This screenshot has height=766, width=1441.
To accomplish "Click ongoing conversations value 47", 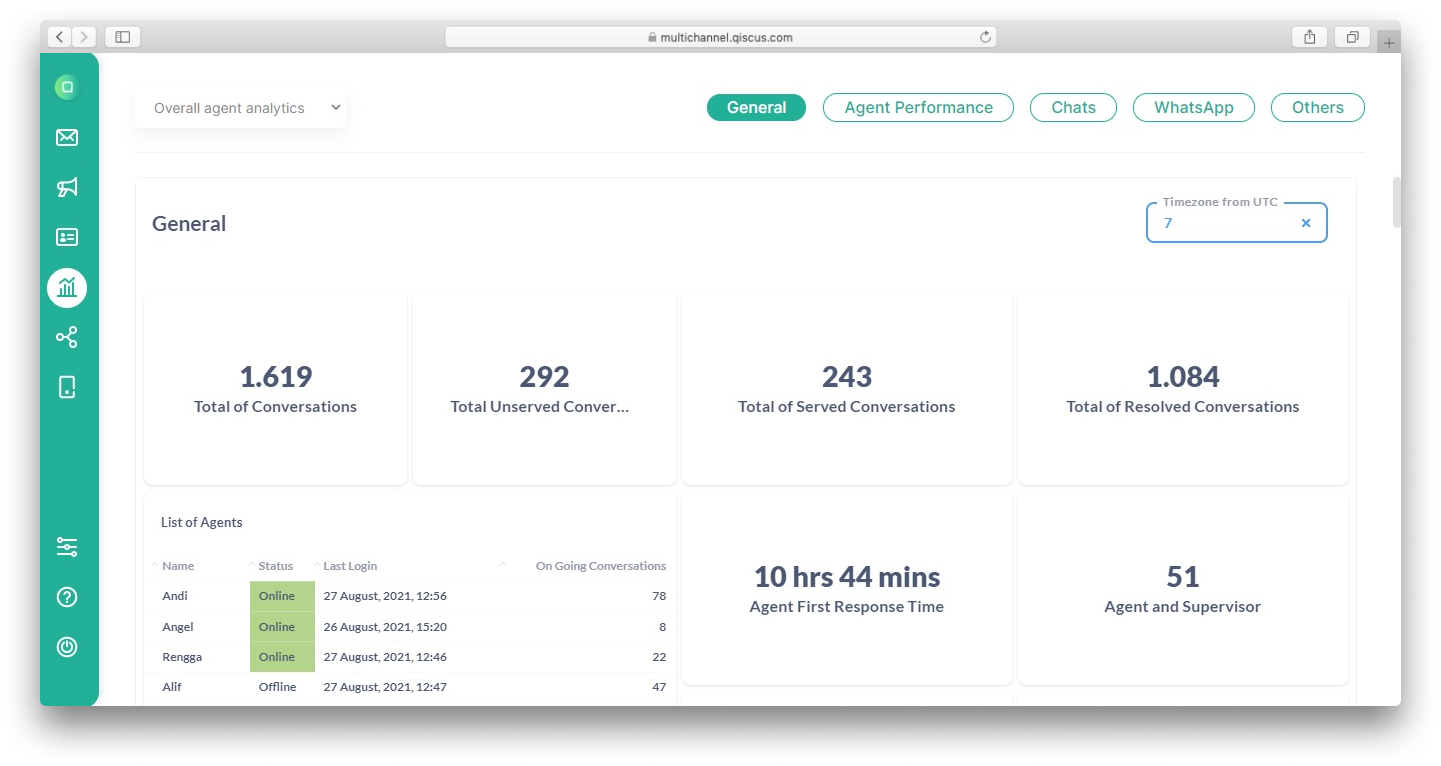I will [658, 687].
